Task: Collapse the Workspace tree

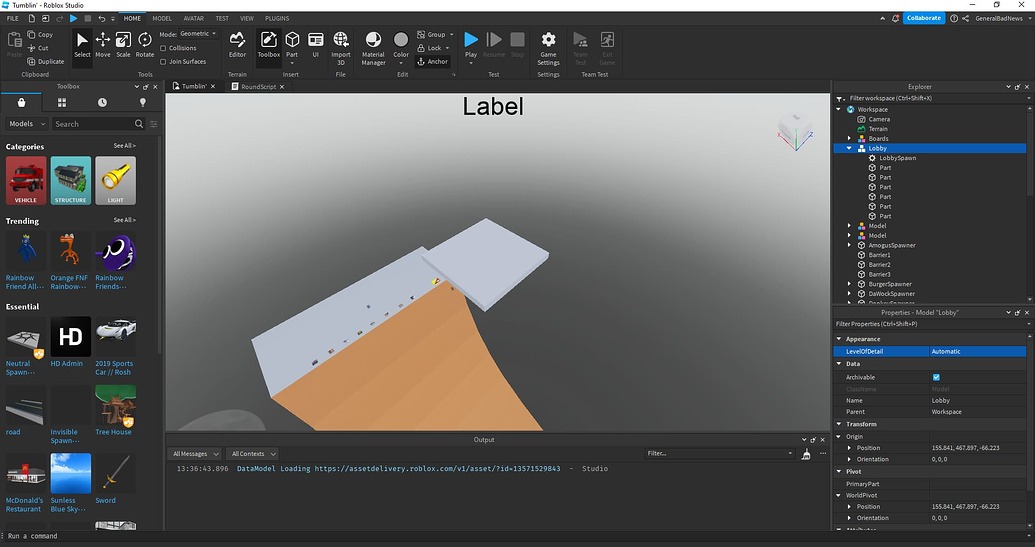Action: [x=839, y=110]
